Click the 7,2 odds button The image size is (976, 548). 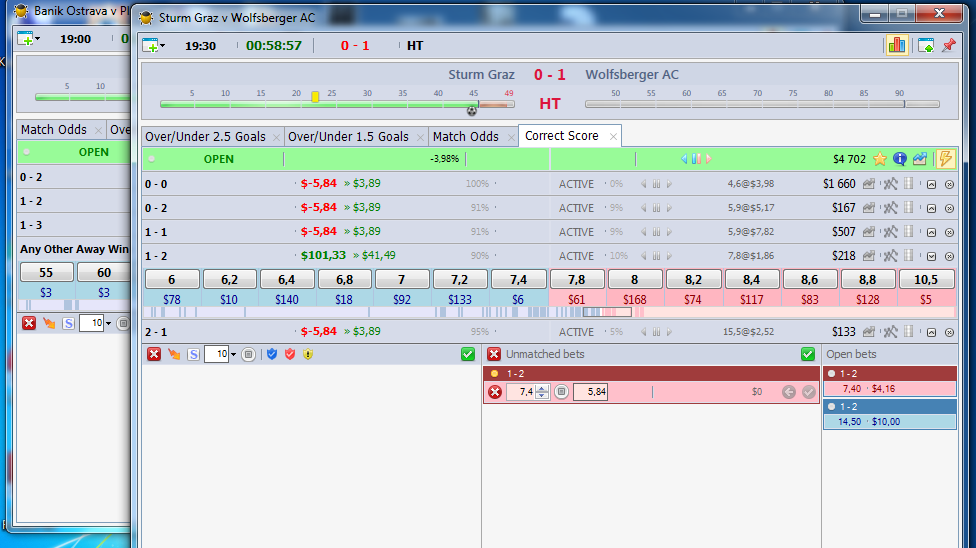pyautogui.click(x=459, y=280)
